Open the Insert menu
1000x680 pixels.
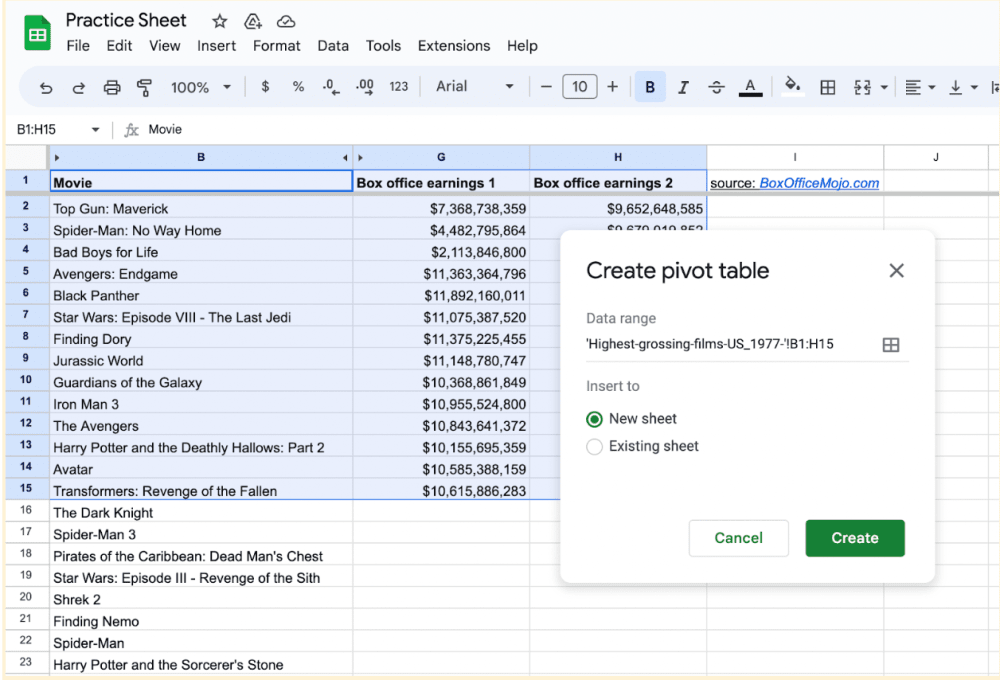(216, 46)
